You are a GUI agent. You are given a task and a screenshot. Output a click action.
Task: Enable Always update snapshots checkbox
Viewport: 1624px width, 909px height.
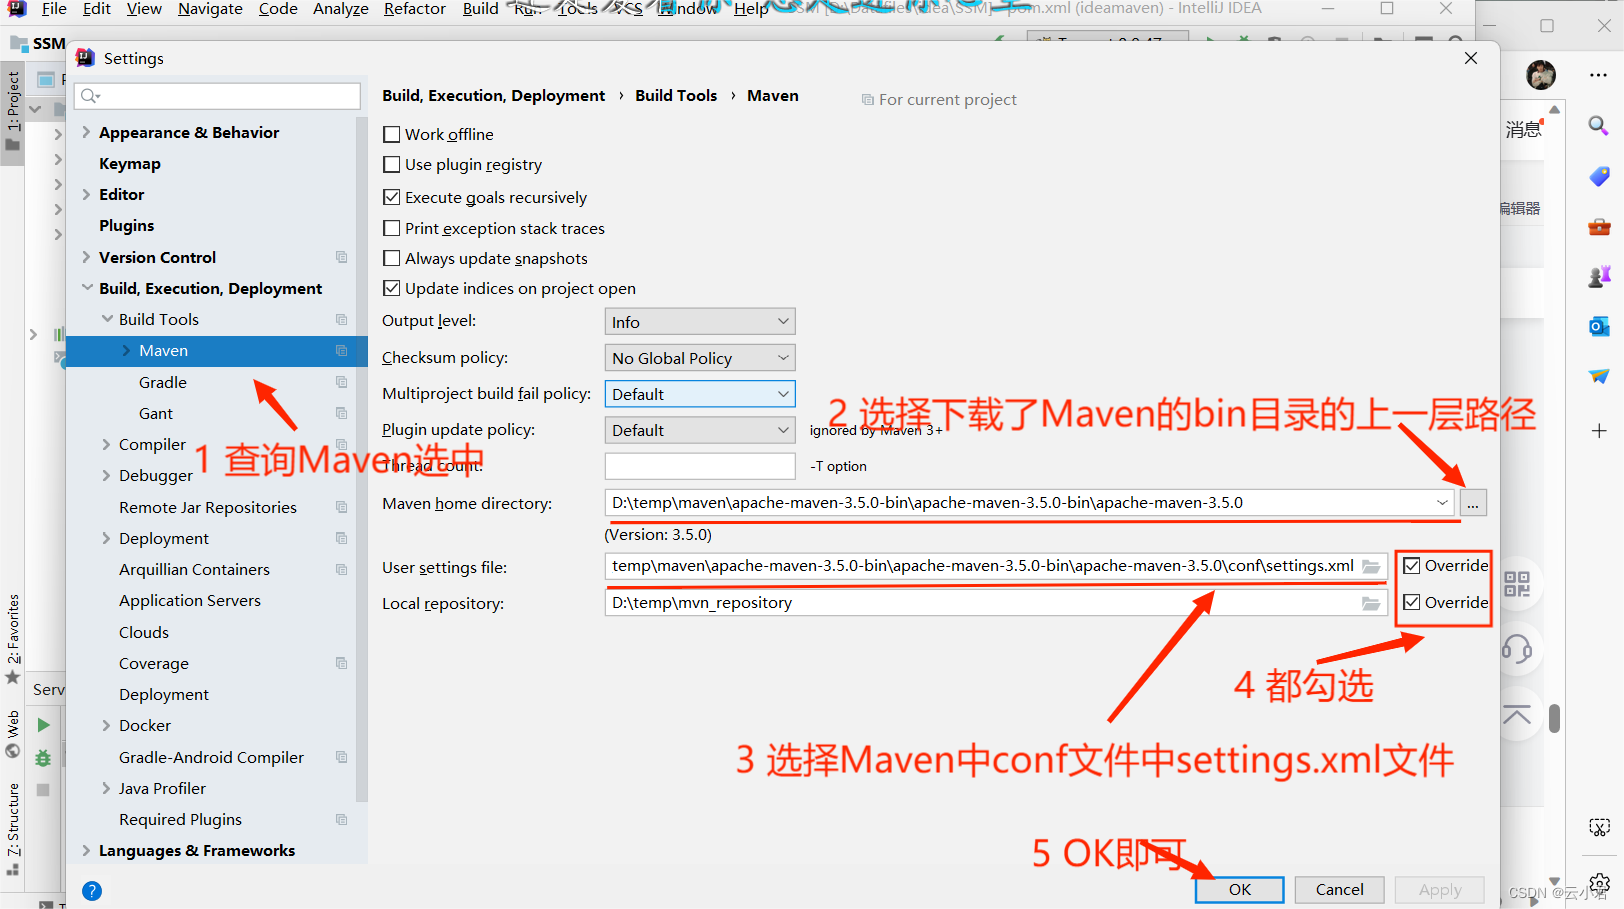pyautogui.click(x=392, y=258)
